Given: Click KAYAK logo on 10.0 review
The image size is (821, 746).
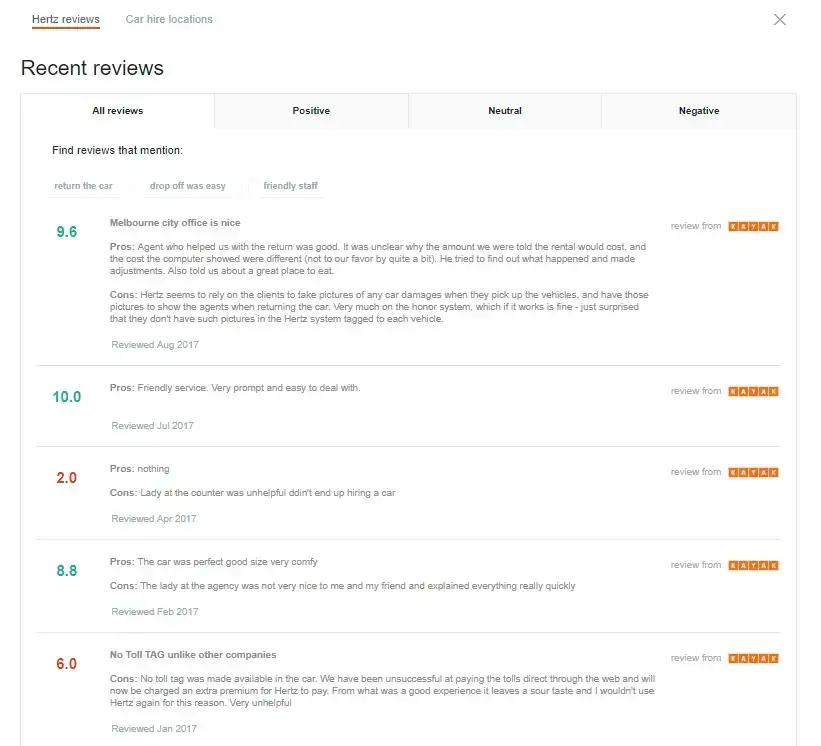Looking at the screenshot, I should [x=753, y=391].
